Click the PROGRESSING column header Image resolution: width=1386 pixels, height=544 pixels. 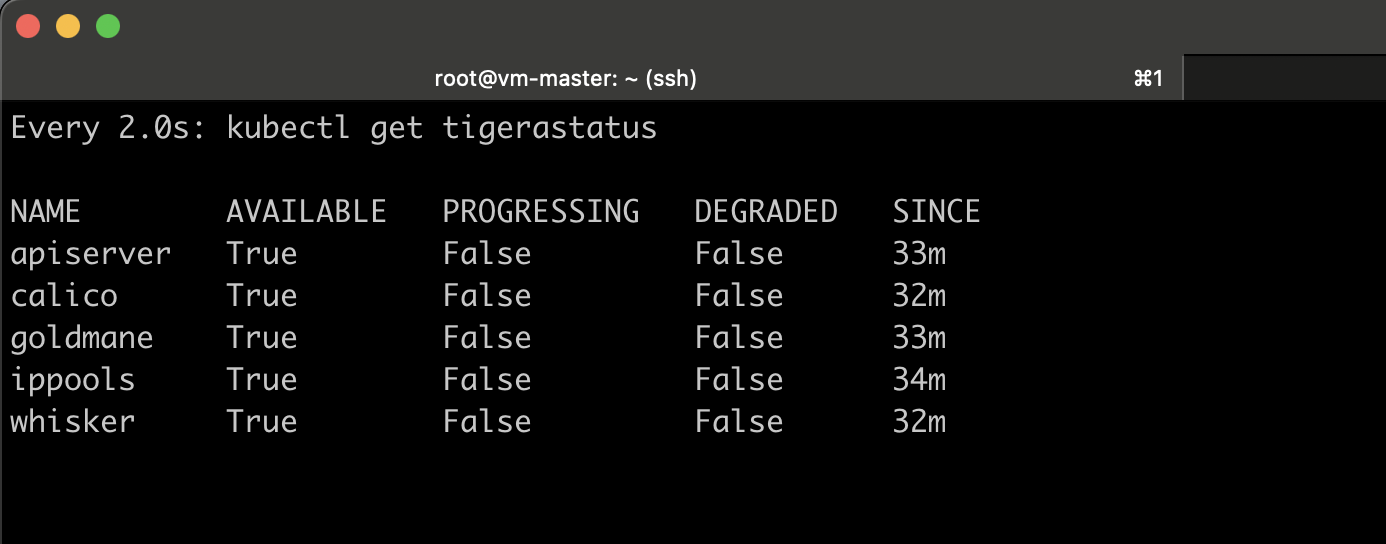[x=541, y=211]
